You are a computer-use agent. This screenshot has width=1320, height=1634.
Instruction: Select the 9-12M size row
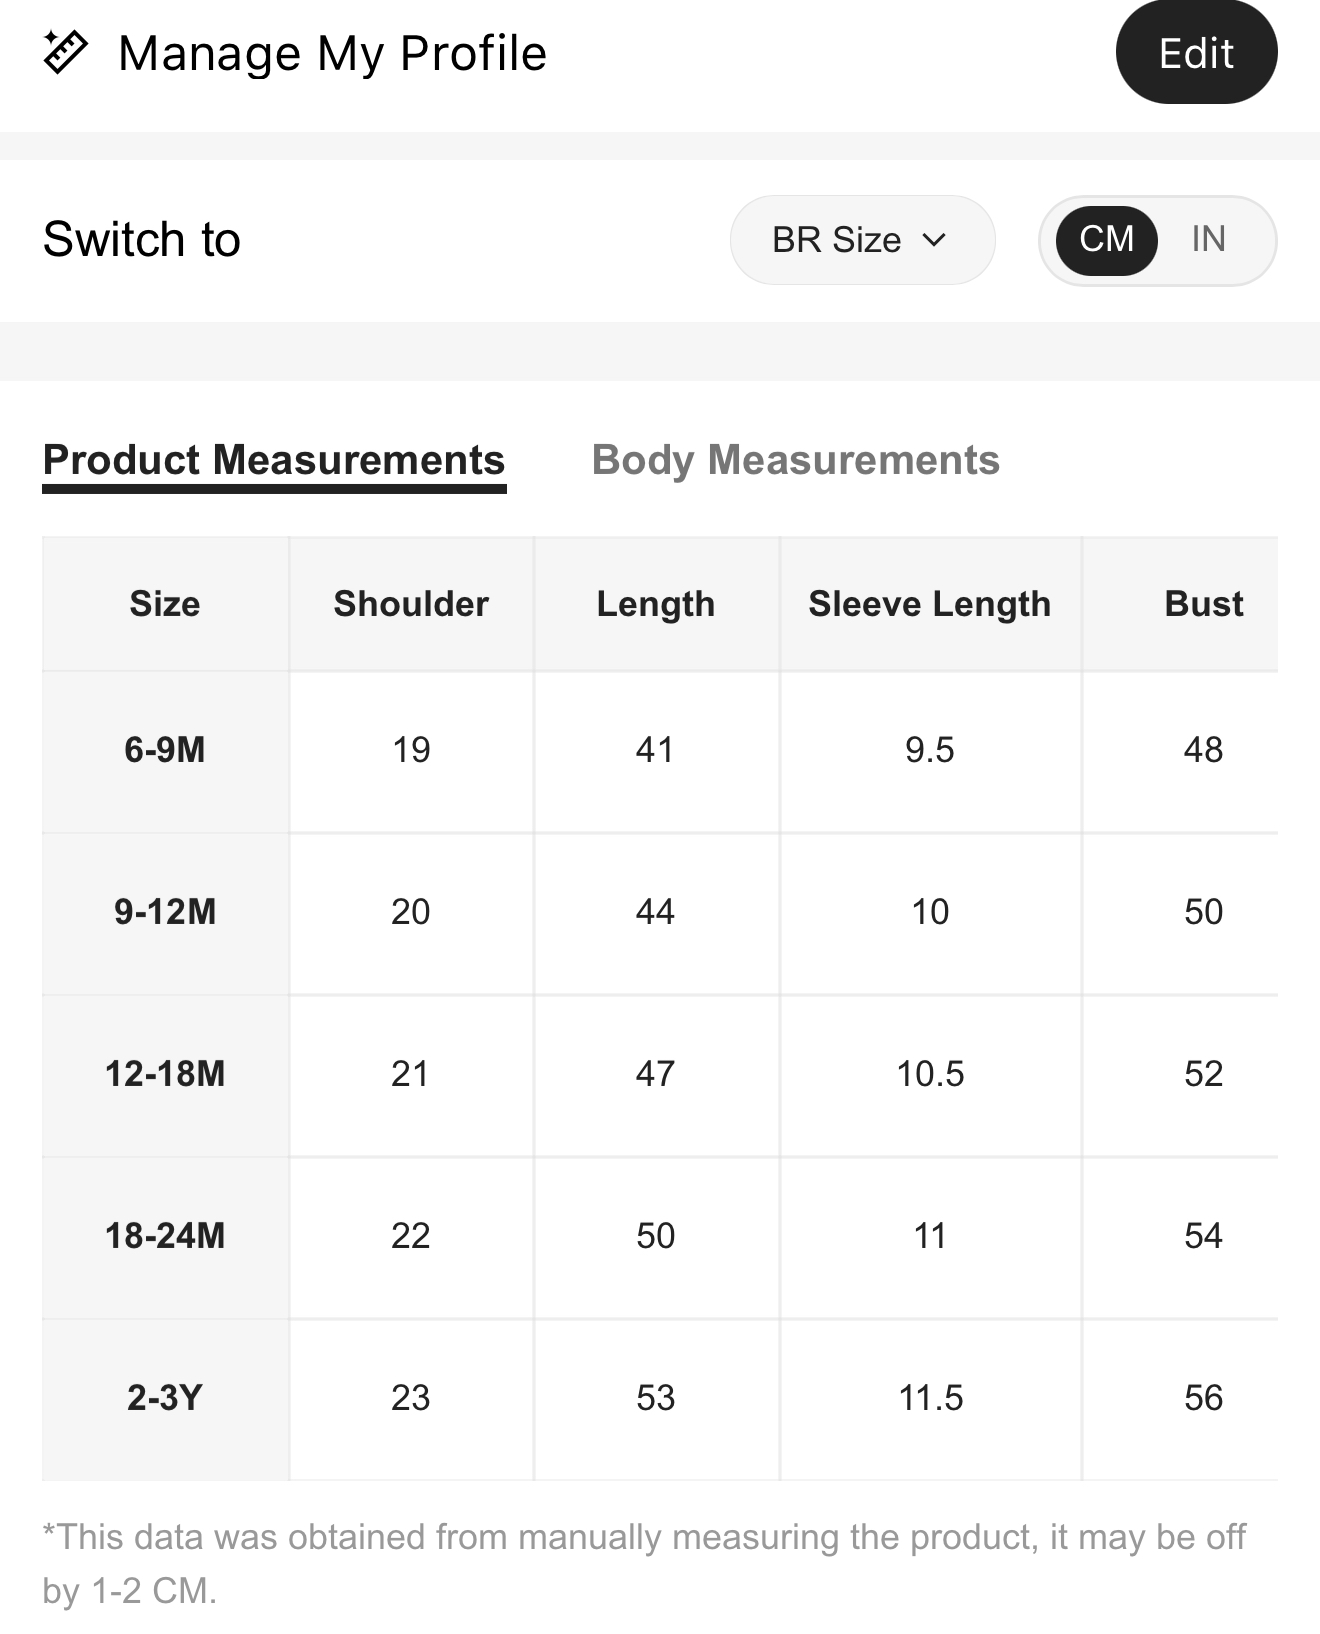pos(660,913)
